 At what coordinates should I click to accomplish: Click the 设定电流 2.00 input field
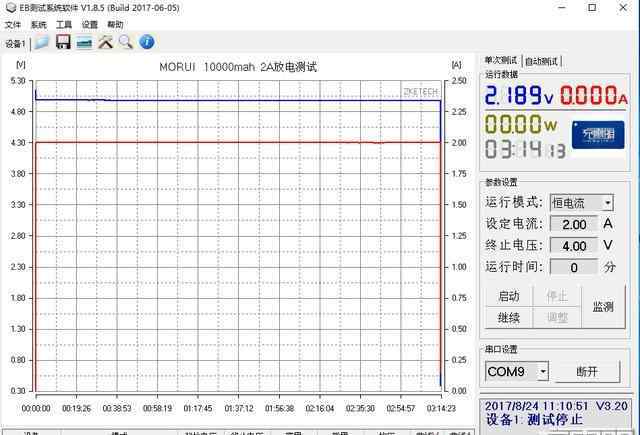point(574,224)
